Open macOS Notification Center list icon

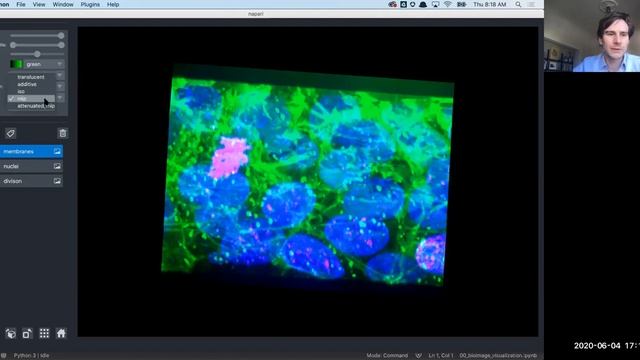[x=531, y=4]
